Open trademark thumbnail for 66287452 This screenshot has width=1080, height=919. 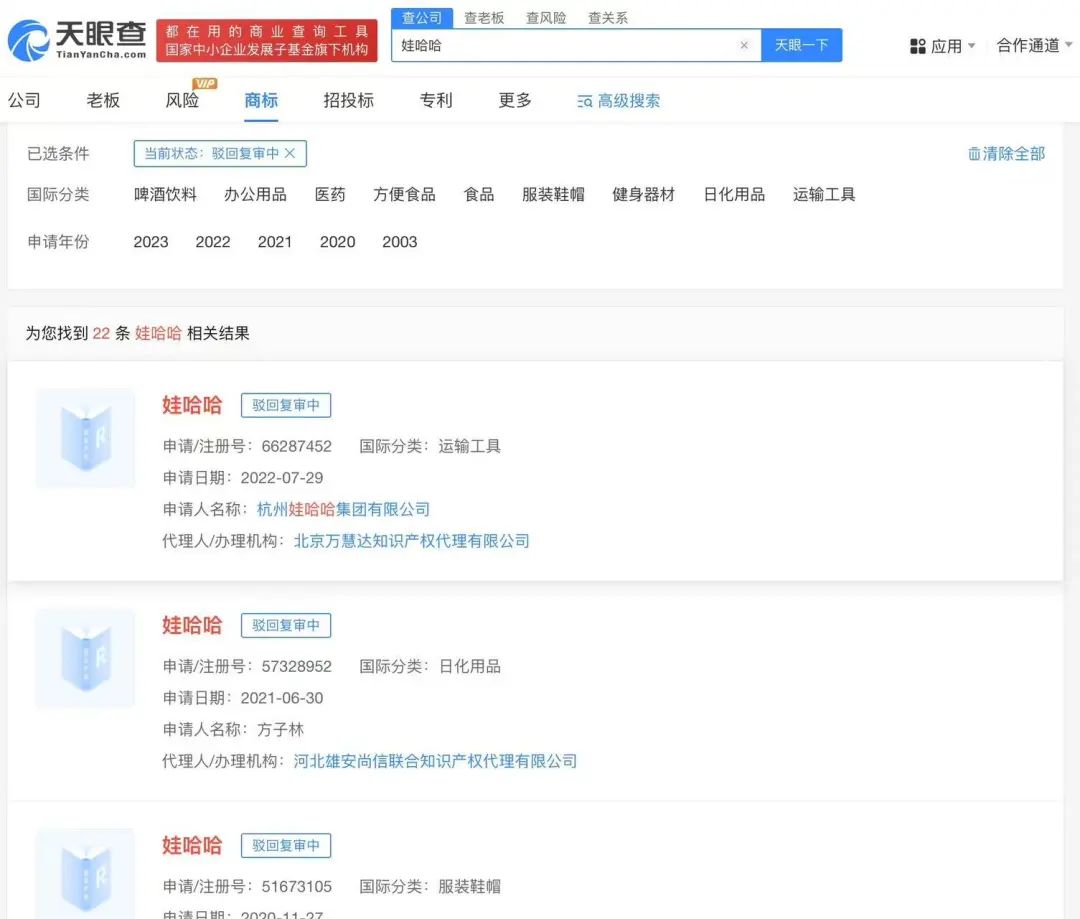coord(85,438)
